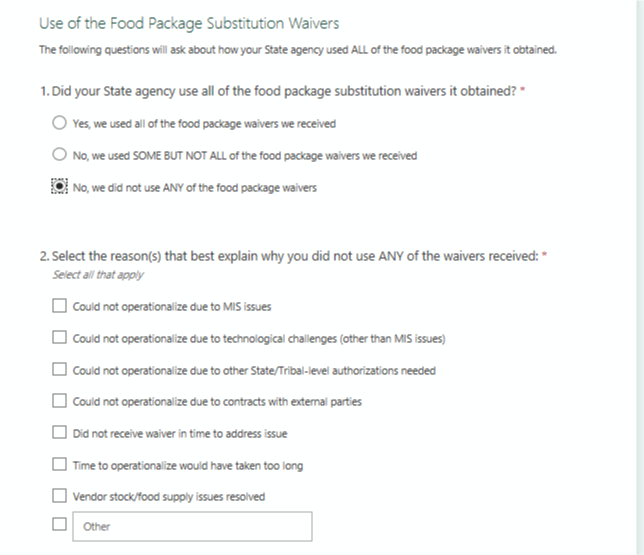The width and height of the screenshot is (644, 555).
Task: Tick 'Vendor stock/food supply issues resolved' checkbox
Action: point(60,496)
